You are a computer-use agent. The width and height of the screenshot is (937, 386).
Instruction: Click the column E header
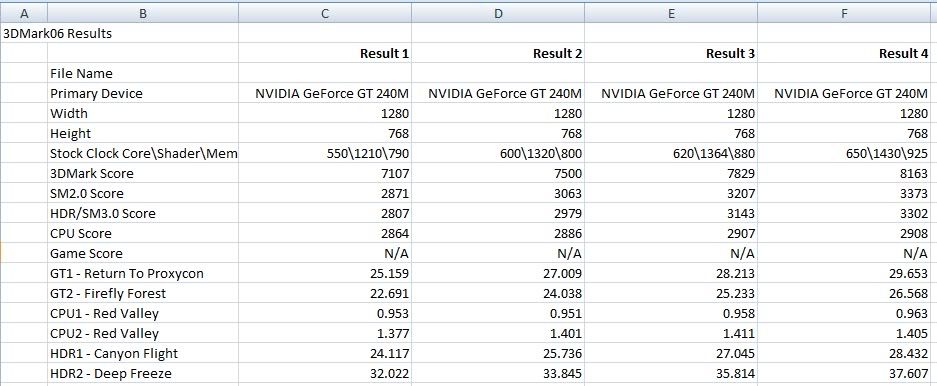[671, 13]
